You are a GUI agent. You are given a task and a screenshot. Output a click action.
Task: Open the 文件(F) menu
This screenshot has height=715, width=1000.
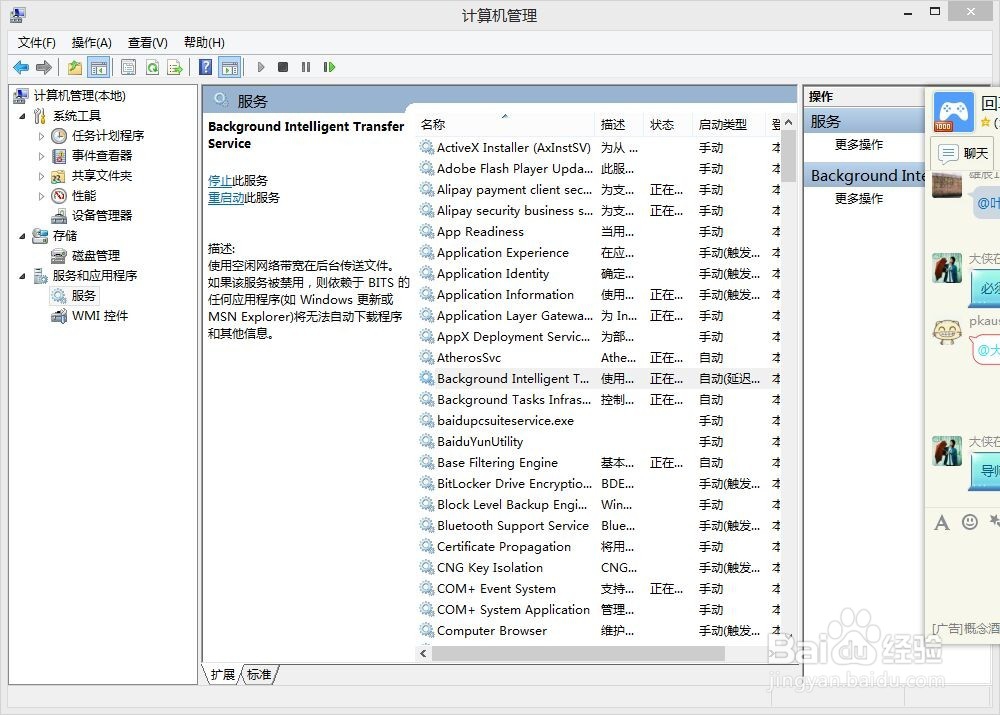tap(36, 43)
